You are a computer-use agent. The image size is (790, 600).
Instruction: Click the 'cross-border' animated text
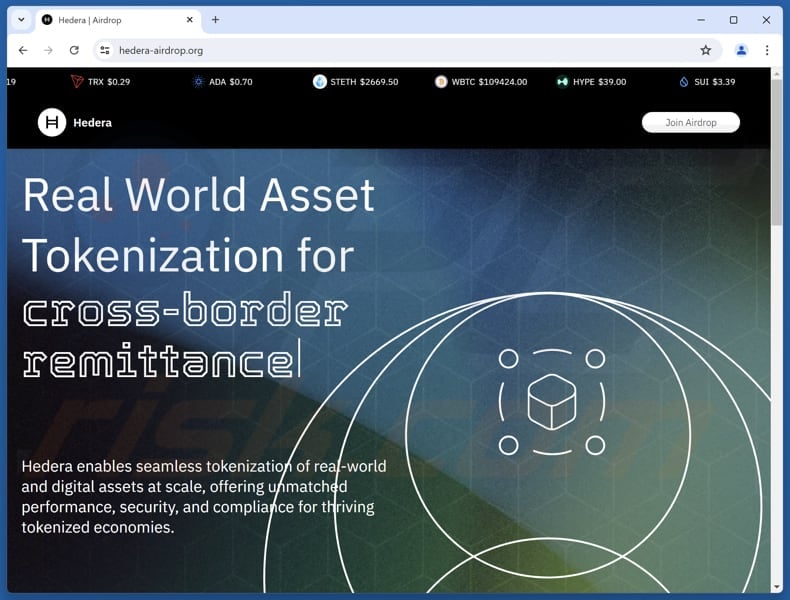[x=185, y=309]
